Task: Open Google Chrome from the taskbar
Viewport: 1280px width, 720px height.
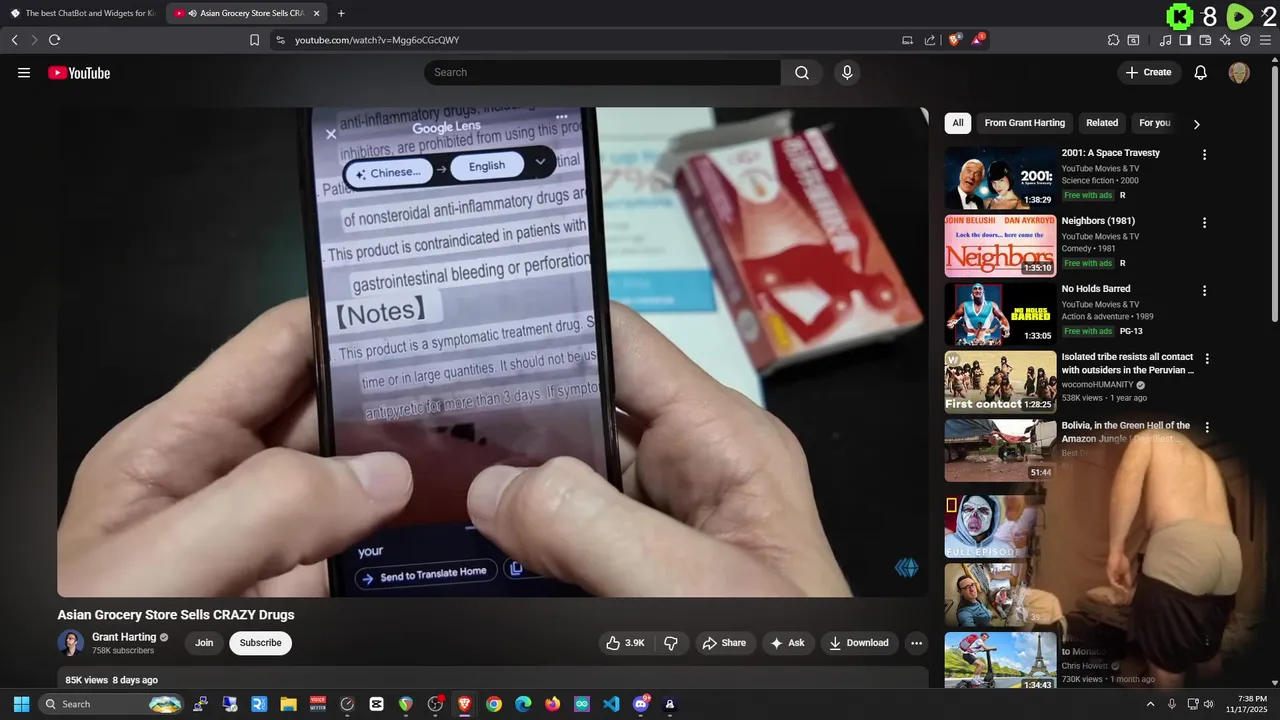Action: tap(494, 704)
